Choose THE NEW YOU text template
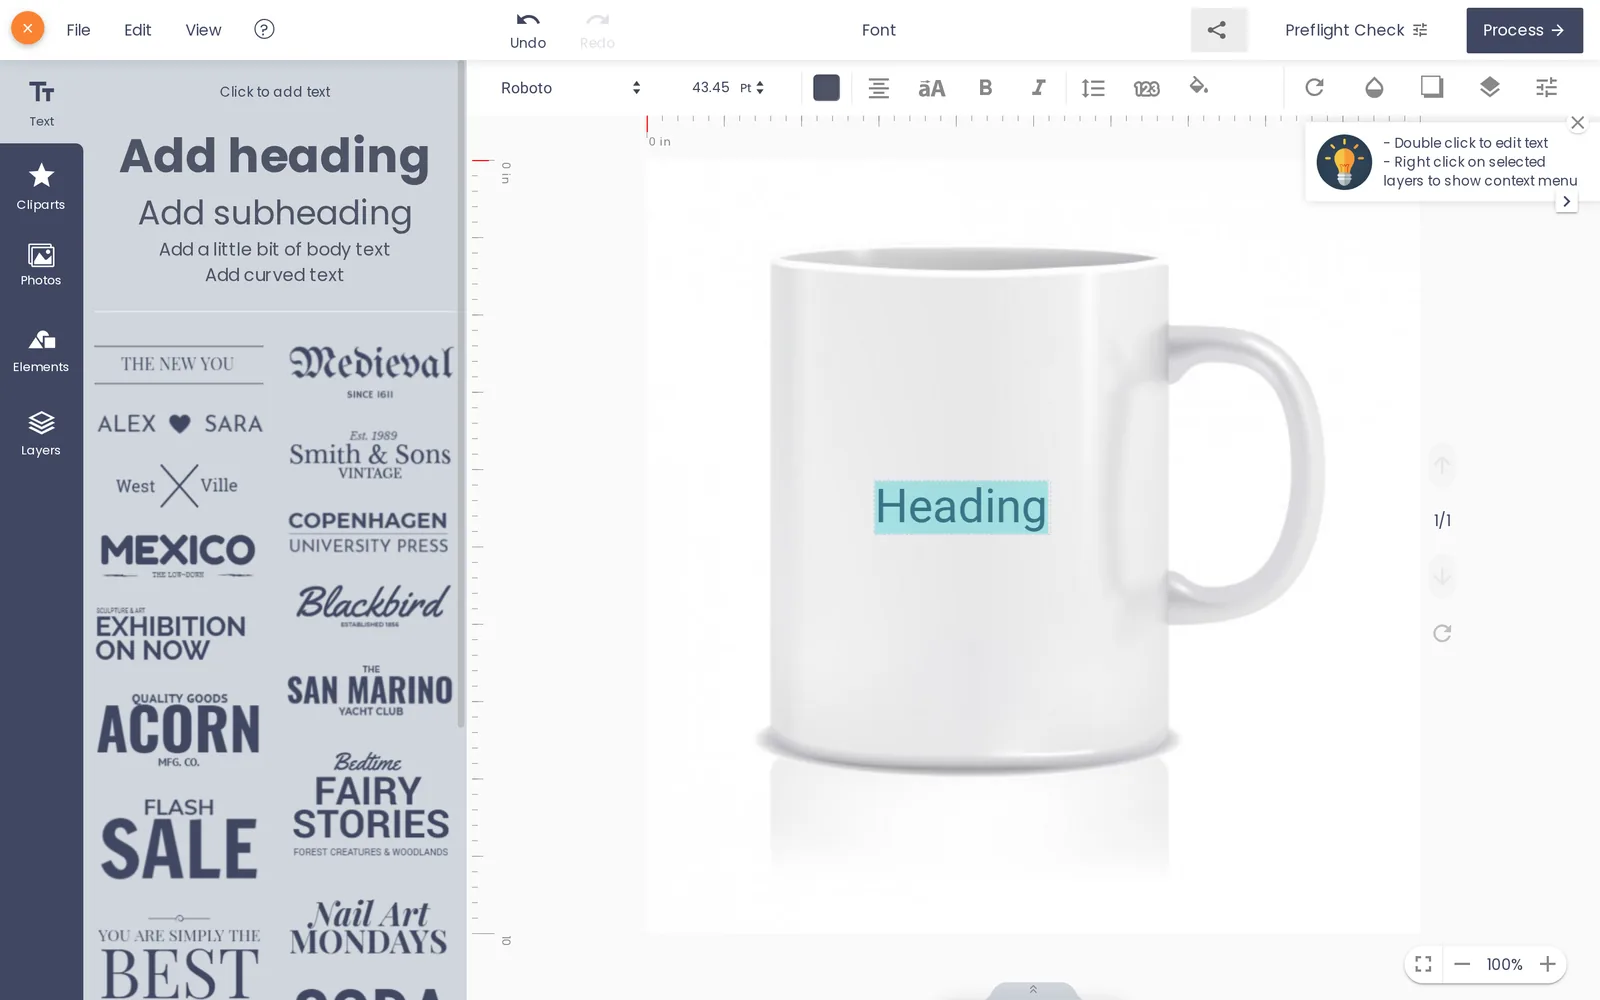Viewport: 1600px width, 1000px height. tap(178, 364)
